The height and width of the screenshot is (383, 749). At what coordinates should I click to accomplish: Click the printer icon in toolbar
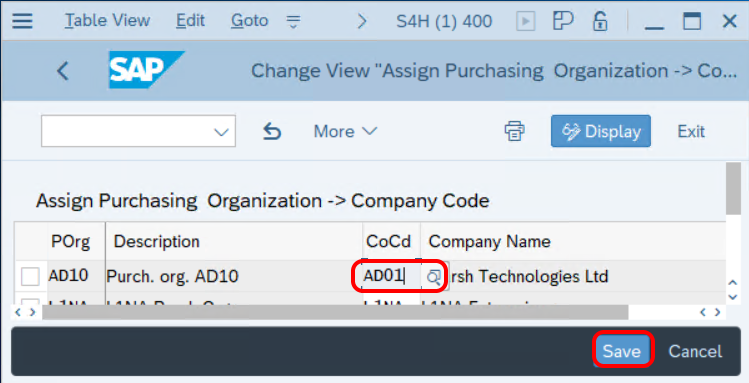pos(514,131)
